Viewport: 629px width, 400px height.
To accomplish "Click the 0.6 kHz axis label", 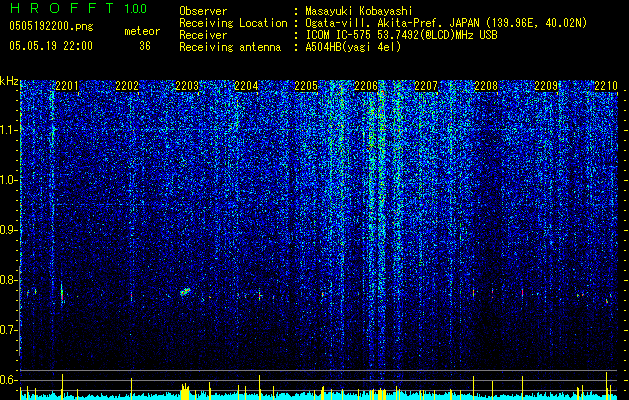I will [9, 380].
